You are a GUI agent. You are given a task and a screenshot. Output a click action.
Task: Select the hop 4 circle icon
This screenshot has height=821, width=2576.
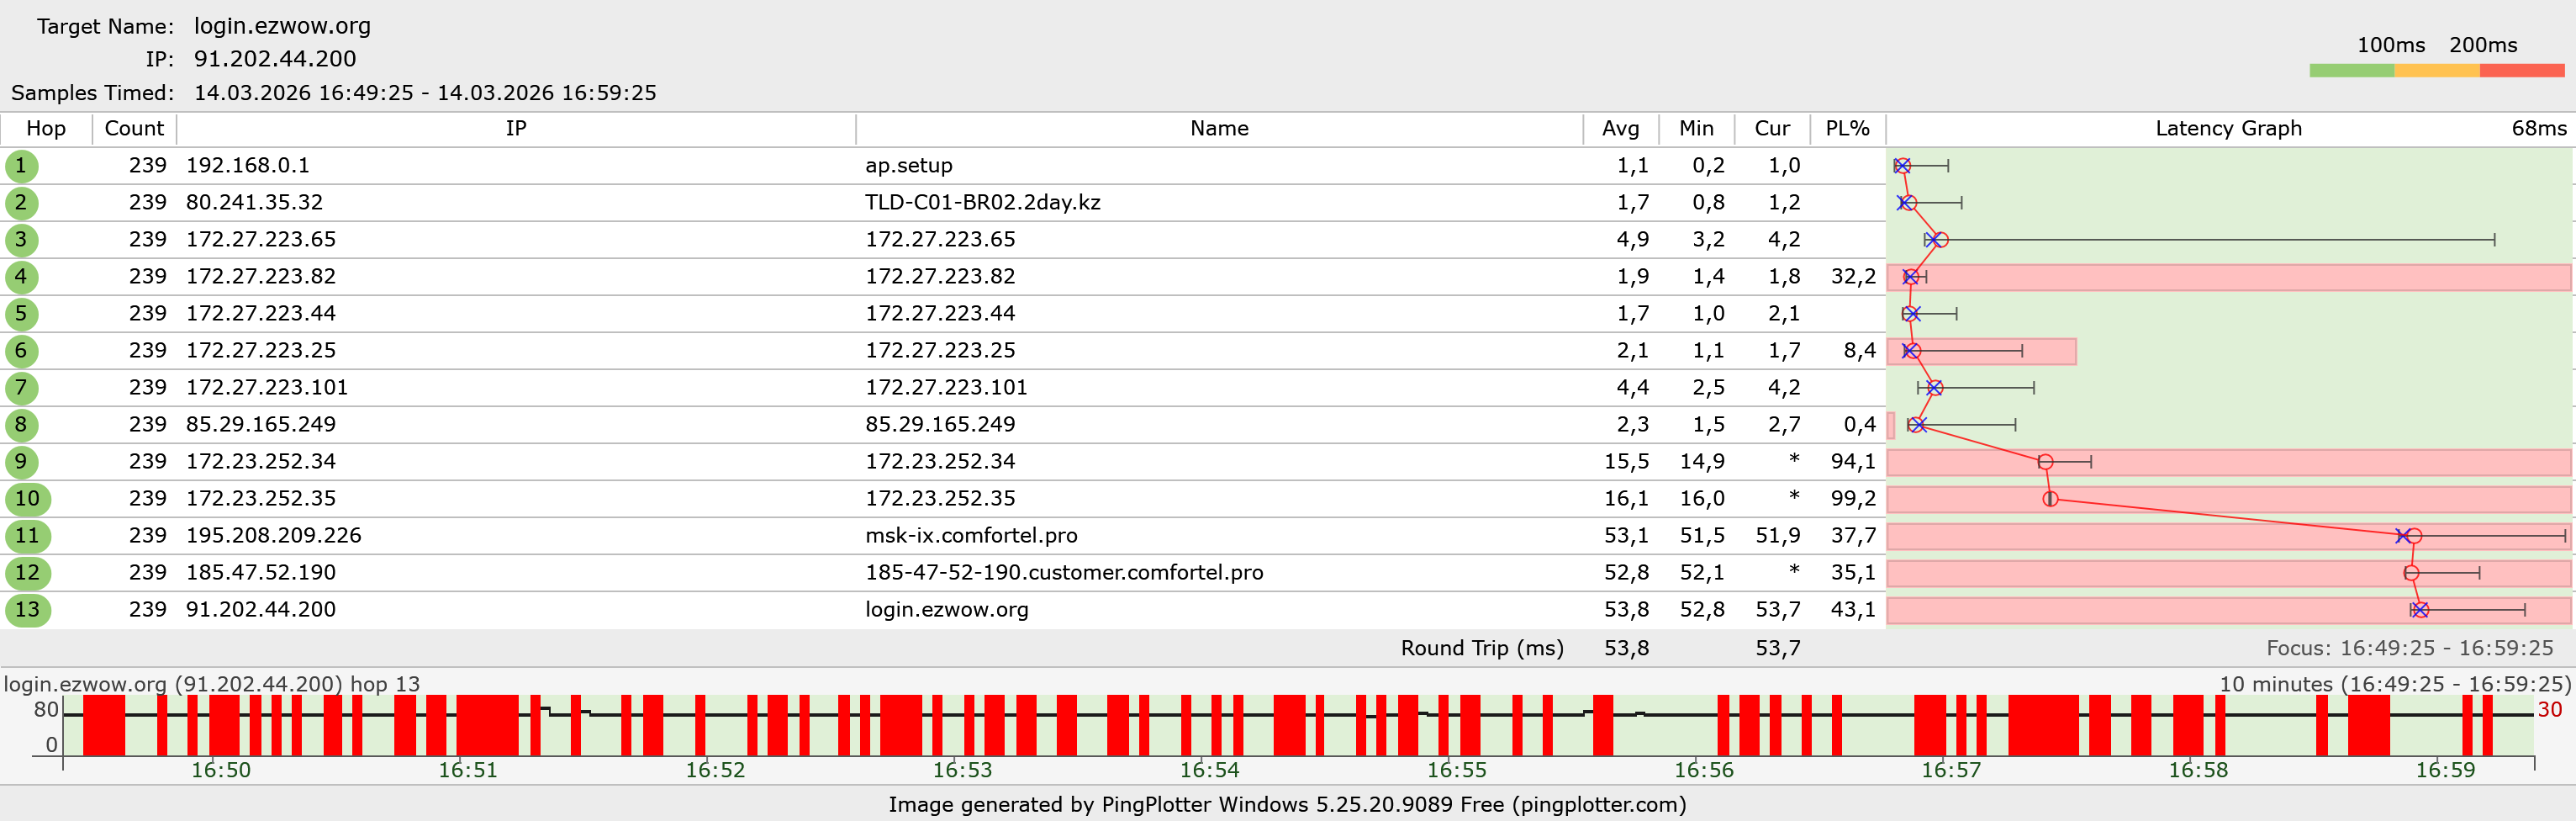(21, 277)
